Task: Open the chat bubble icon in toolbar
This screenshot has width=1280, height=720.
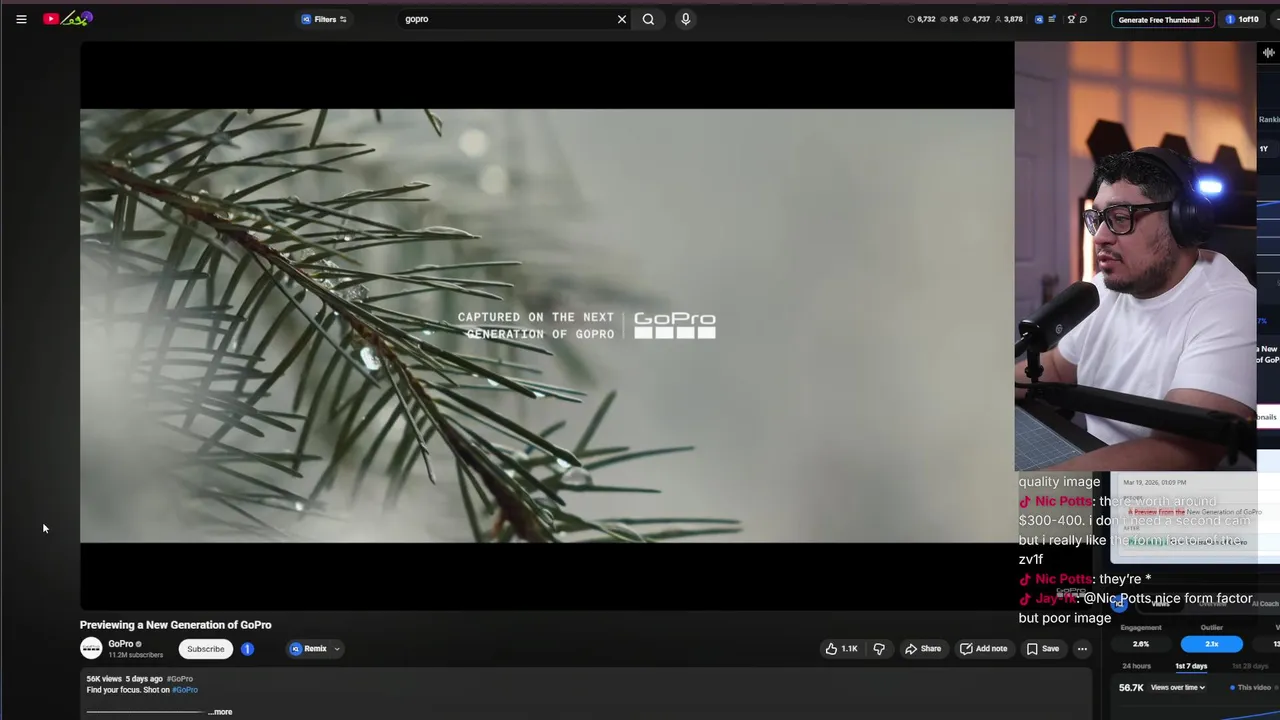Action: pyautogui.click(x=1083, y=19)
